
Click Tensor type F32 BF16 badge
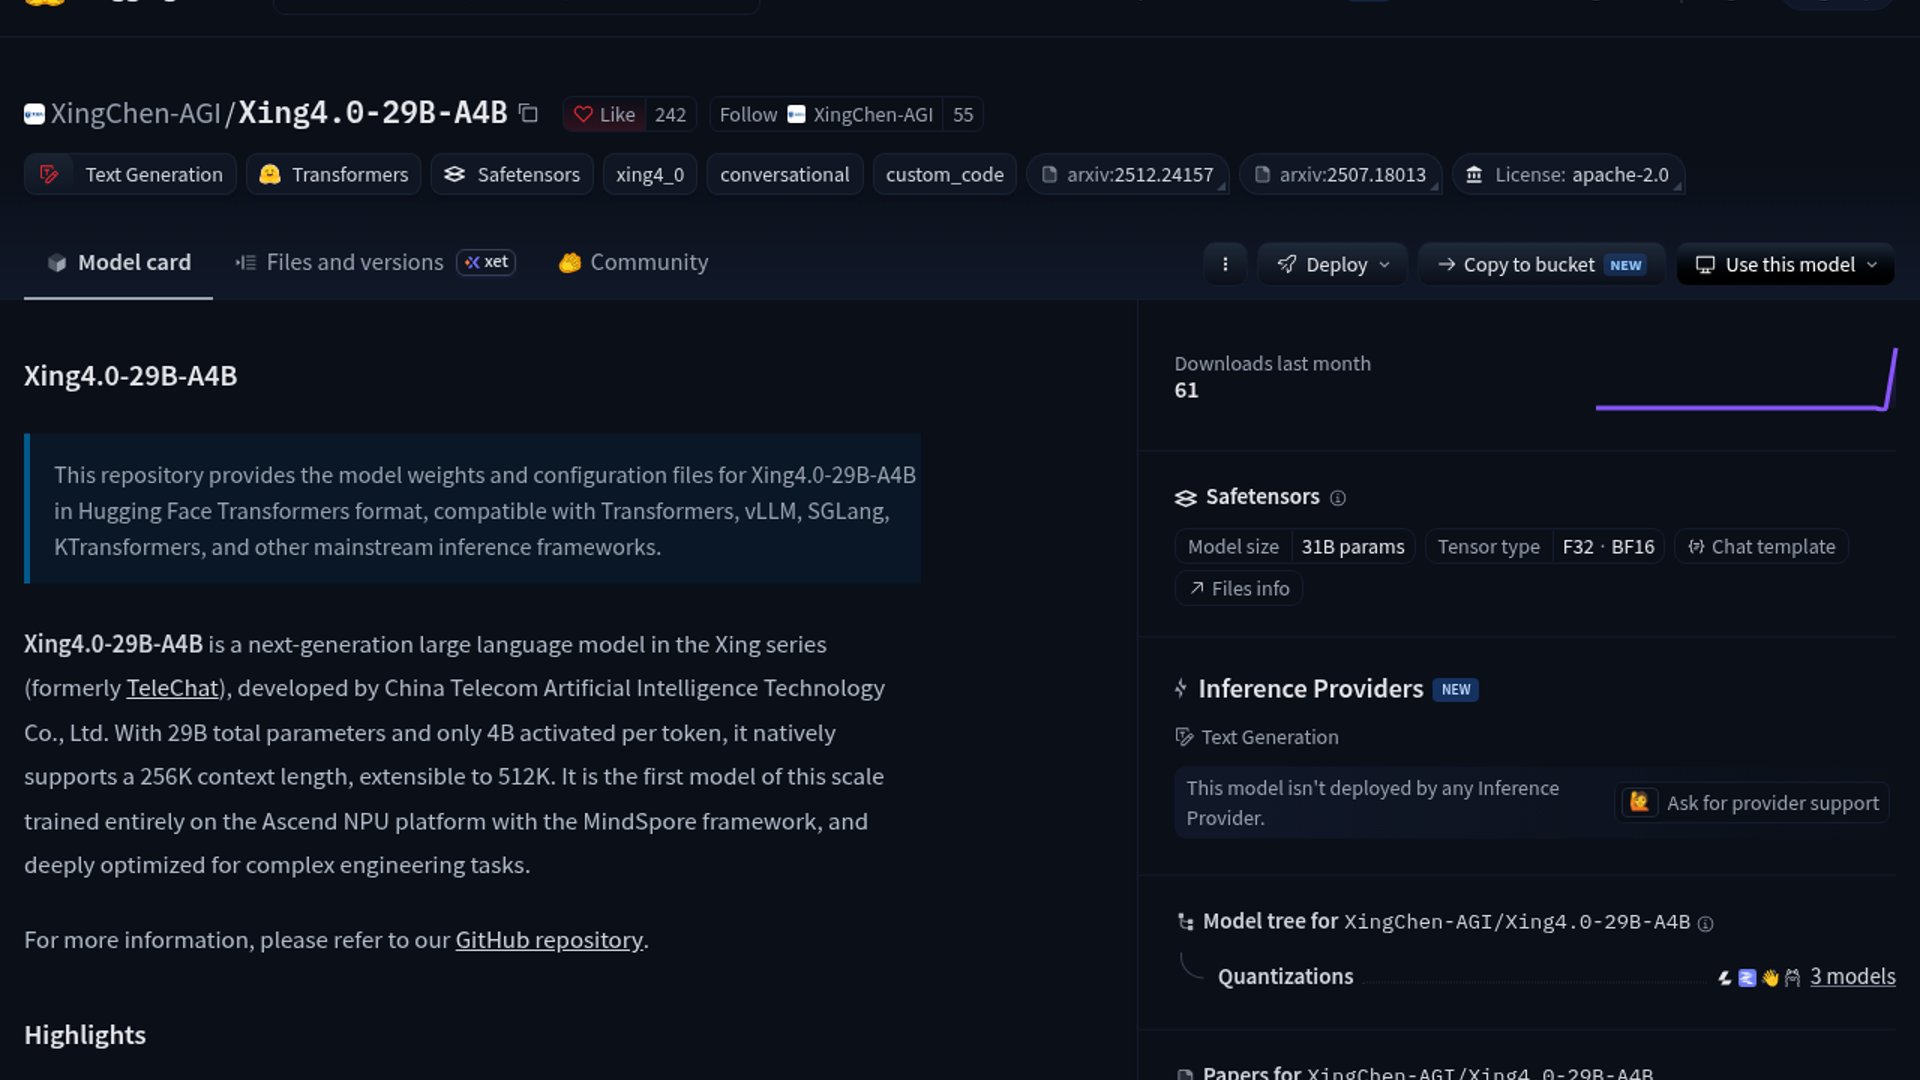[x=1545, y=547]
